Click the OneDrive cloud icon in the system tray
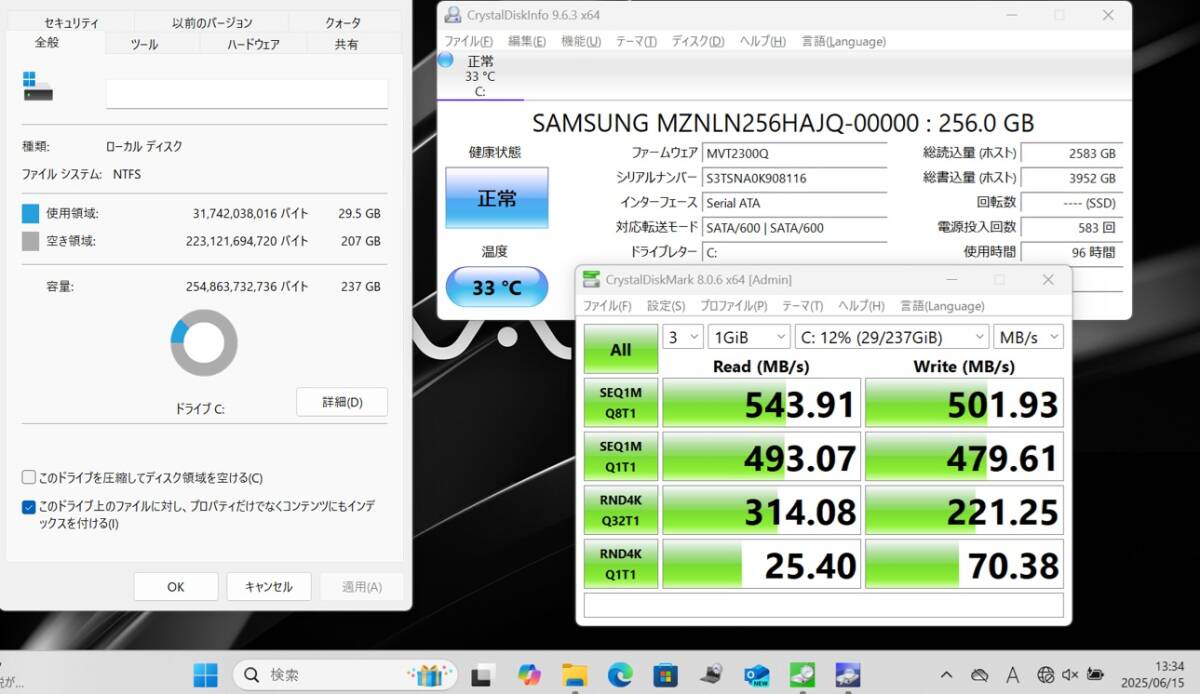The height and width of the screenshot is (694, 1200). (x=980, y=675)
